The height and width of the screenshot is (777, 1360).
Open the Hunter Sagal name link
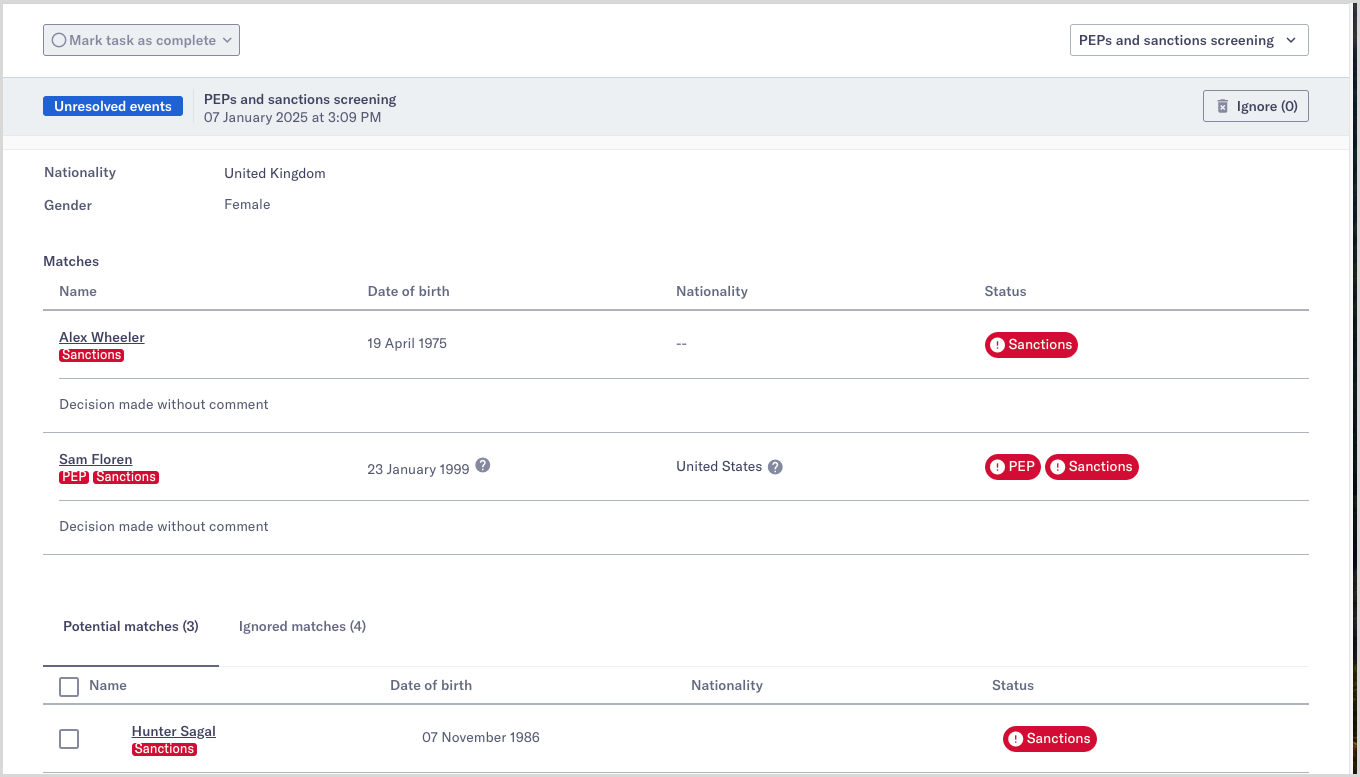tap(174, 731)
